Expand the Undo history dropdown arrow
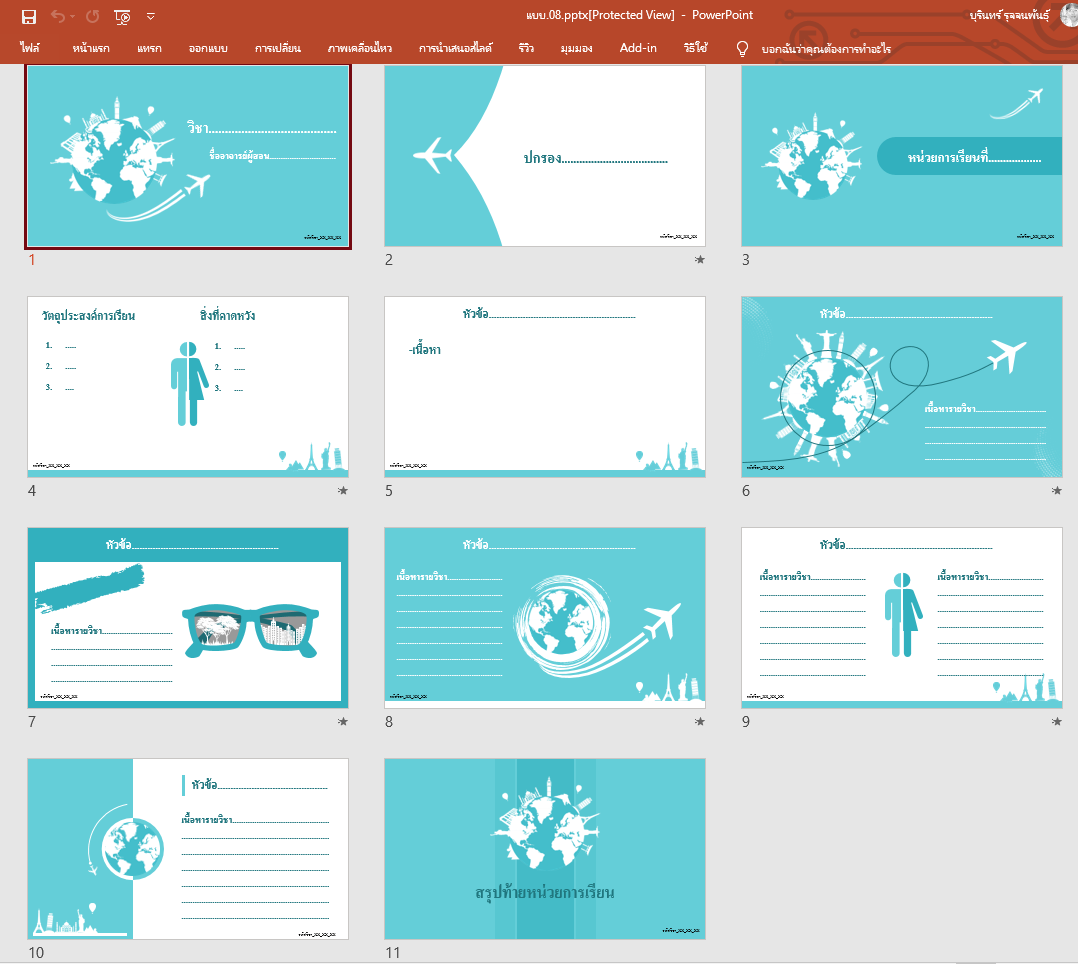1078x964 pixels. (x=74, y=16)
